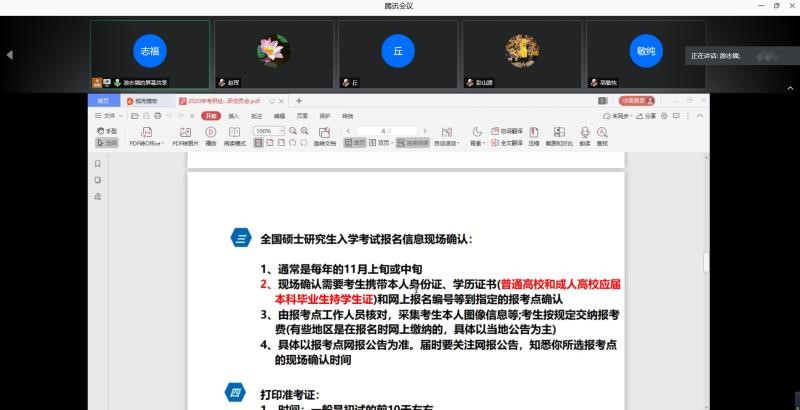Viewport: 800px width, 410px height.
Task: Toggle the 手型 hand tool
Action: pos(107,131)
